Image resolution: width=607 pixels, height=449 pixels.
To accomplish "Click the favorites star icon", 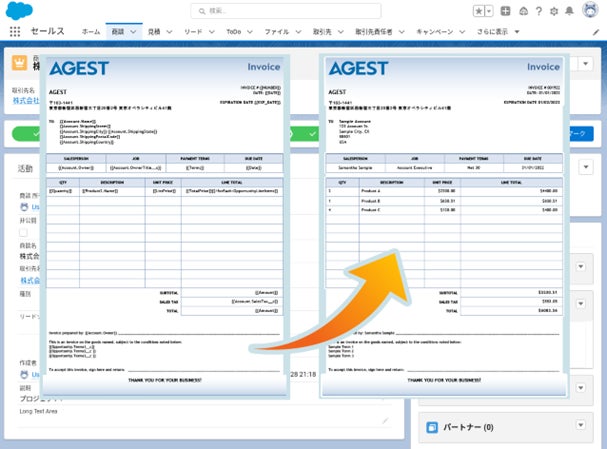I will tap(479, 11).
